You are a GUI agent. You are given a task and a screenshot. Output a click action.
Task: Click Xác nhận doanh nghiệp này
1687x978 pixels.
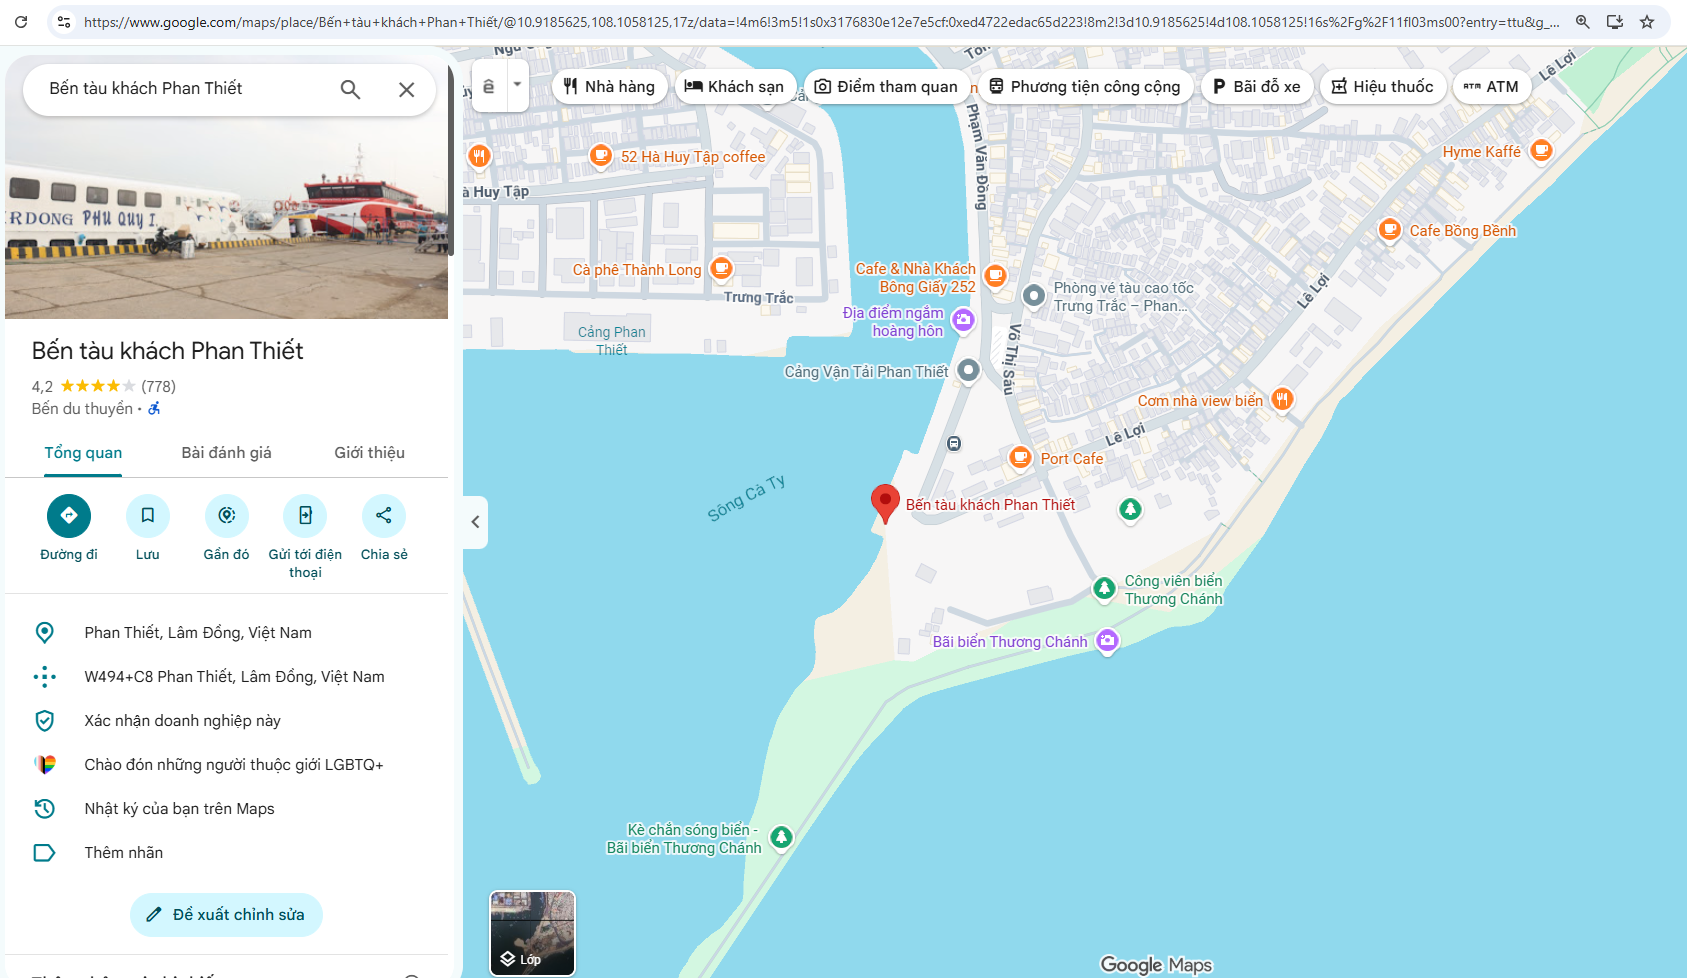pos(226,721)
